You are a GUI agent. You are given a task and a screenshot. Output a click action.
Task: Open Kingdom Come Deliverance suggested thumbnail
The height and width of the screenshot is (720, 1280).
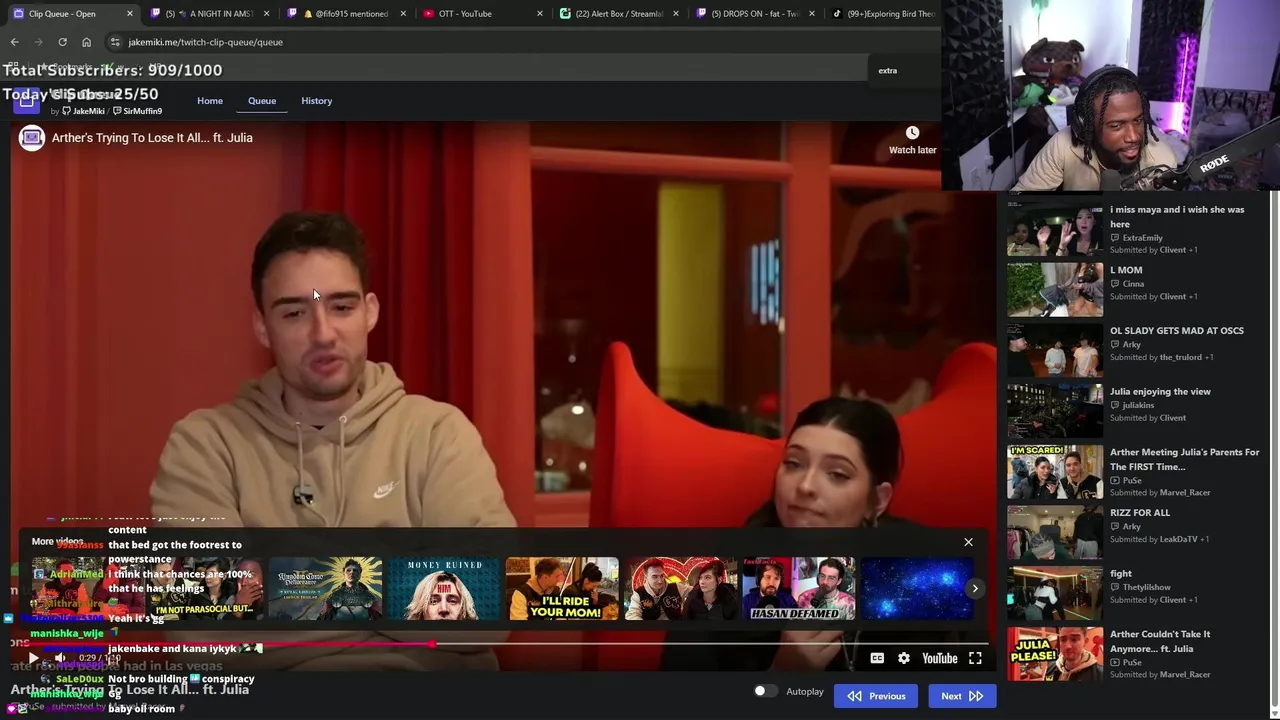tap(325, 588)
